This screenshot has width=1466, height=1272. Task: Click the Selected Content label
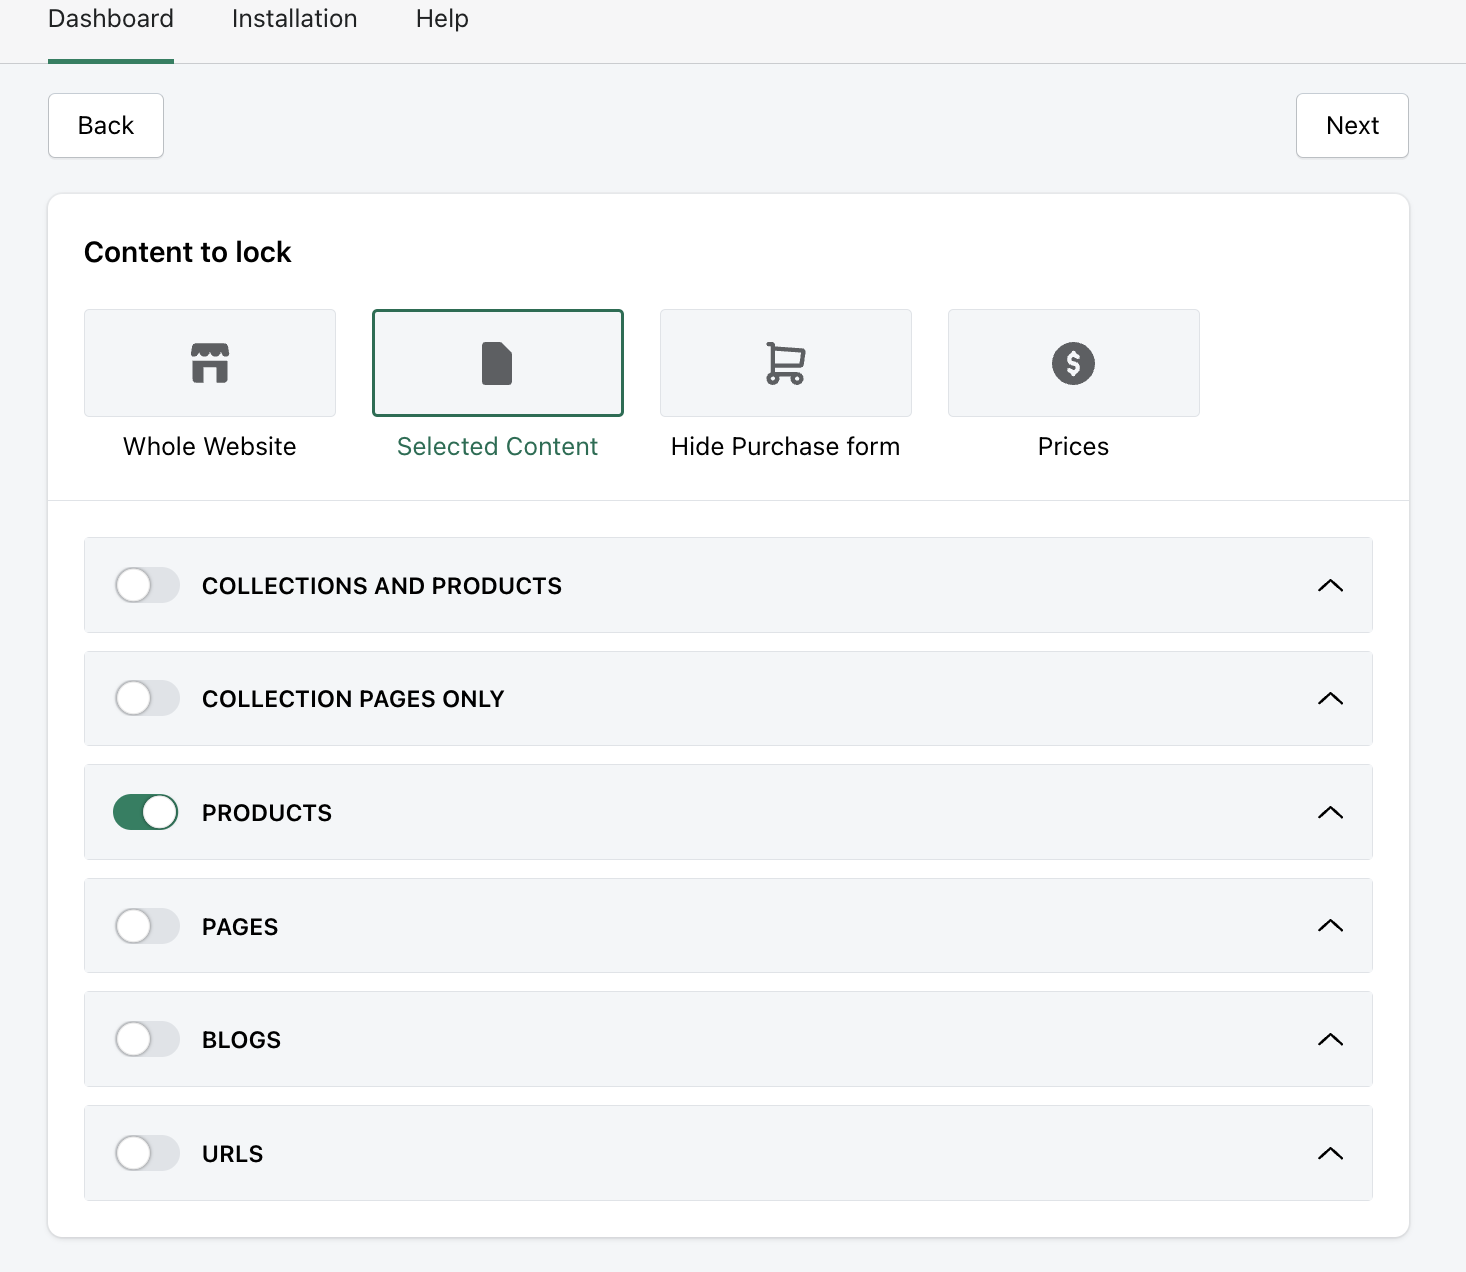pos(498,446)
